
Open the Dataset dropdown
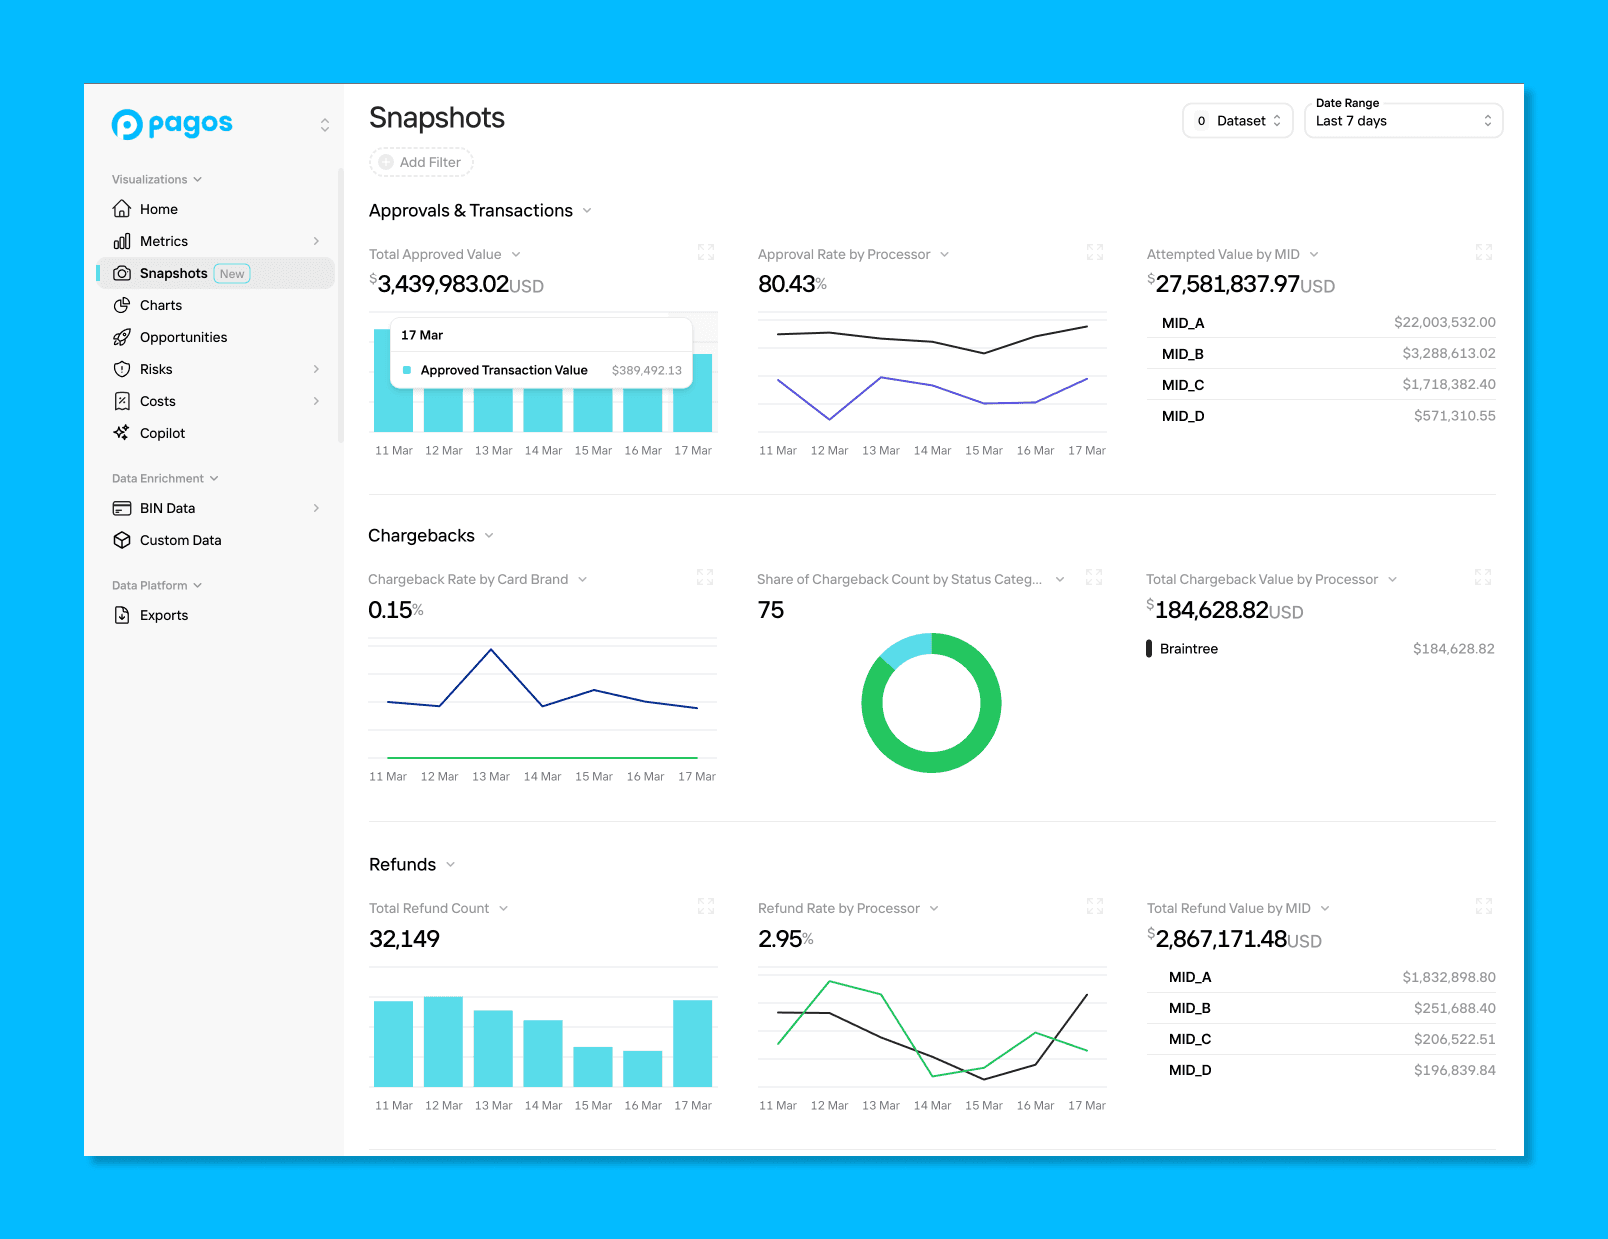pyautogui.click(x=1238, y=121)
